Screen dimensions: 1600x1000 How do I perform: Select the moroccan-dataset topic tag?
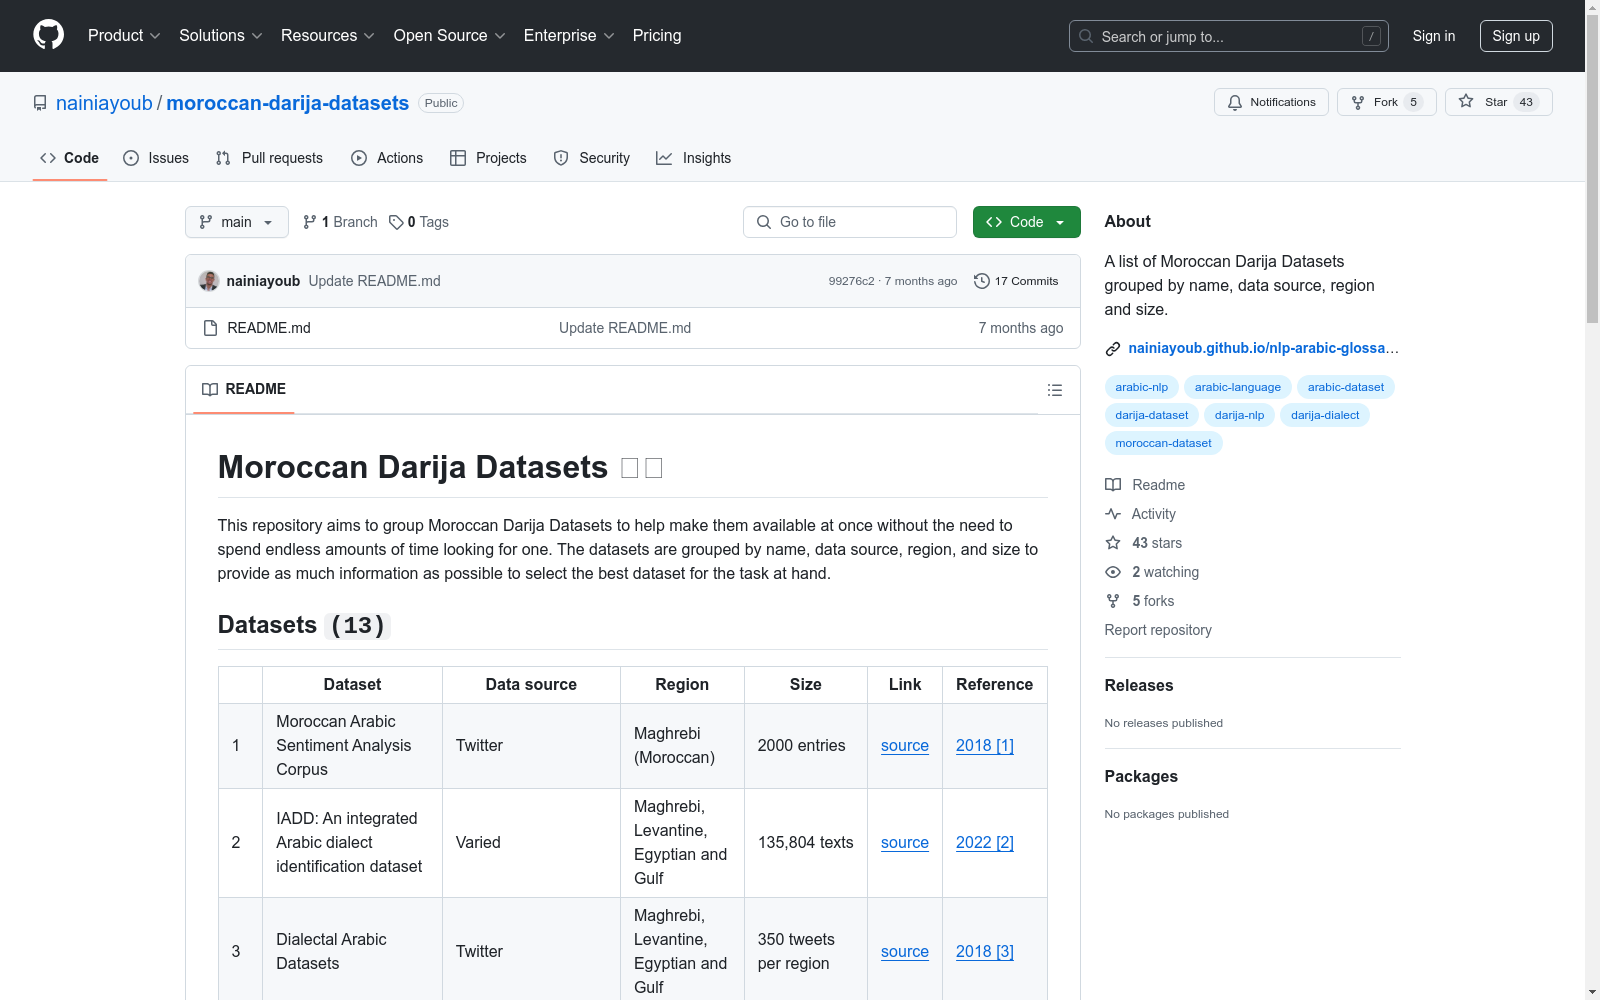[x=1163, y=443]
